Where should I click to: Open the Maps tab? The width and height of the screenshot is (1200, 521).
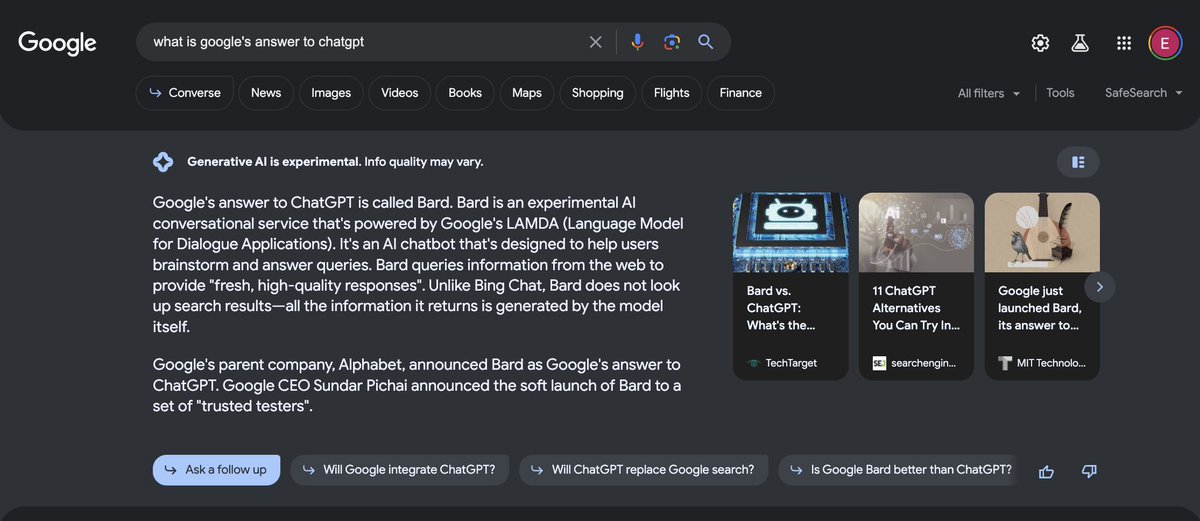click(x=527, y=93)
